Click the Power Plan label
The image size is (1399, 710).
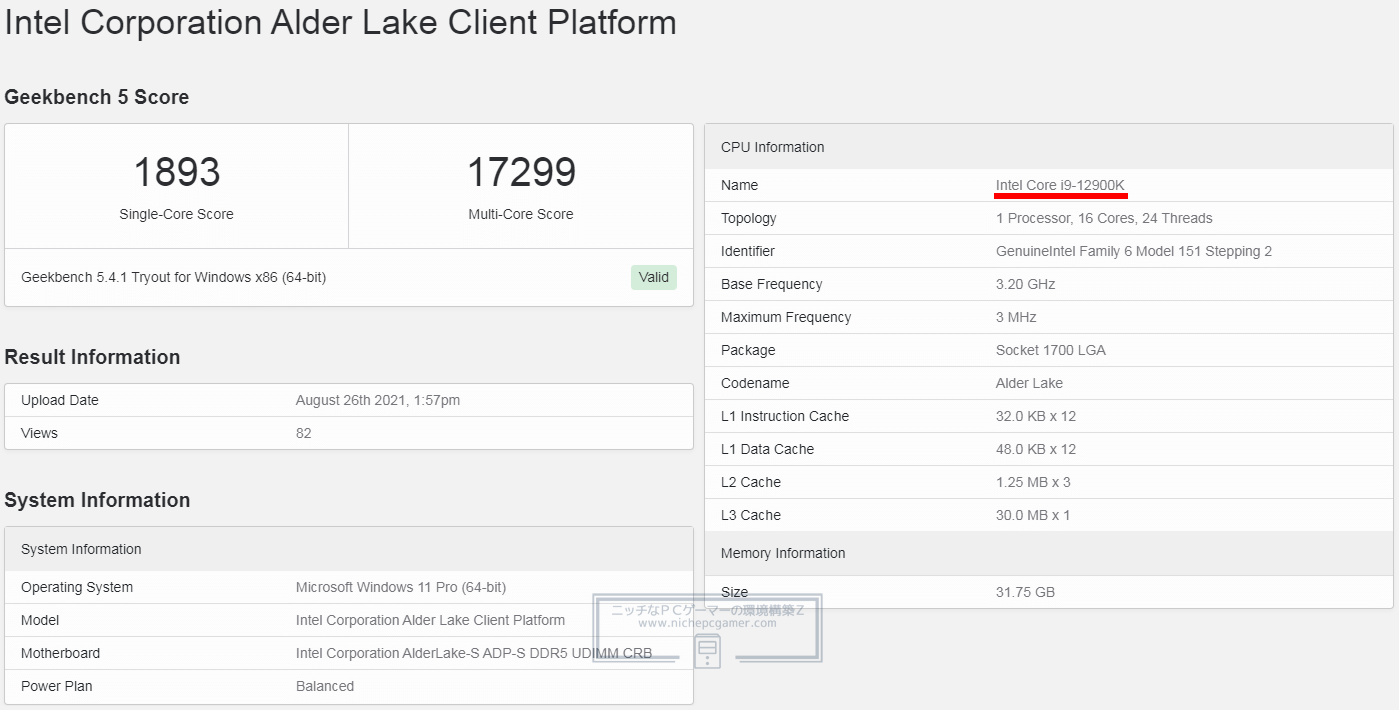(57, 686)
